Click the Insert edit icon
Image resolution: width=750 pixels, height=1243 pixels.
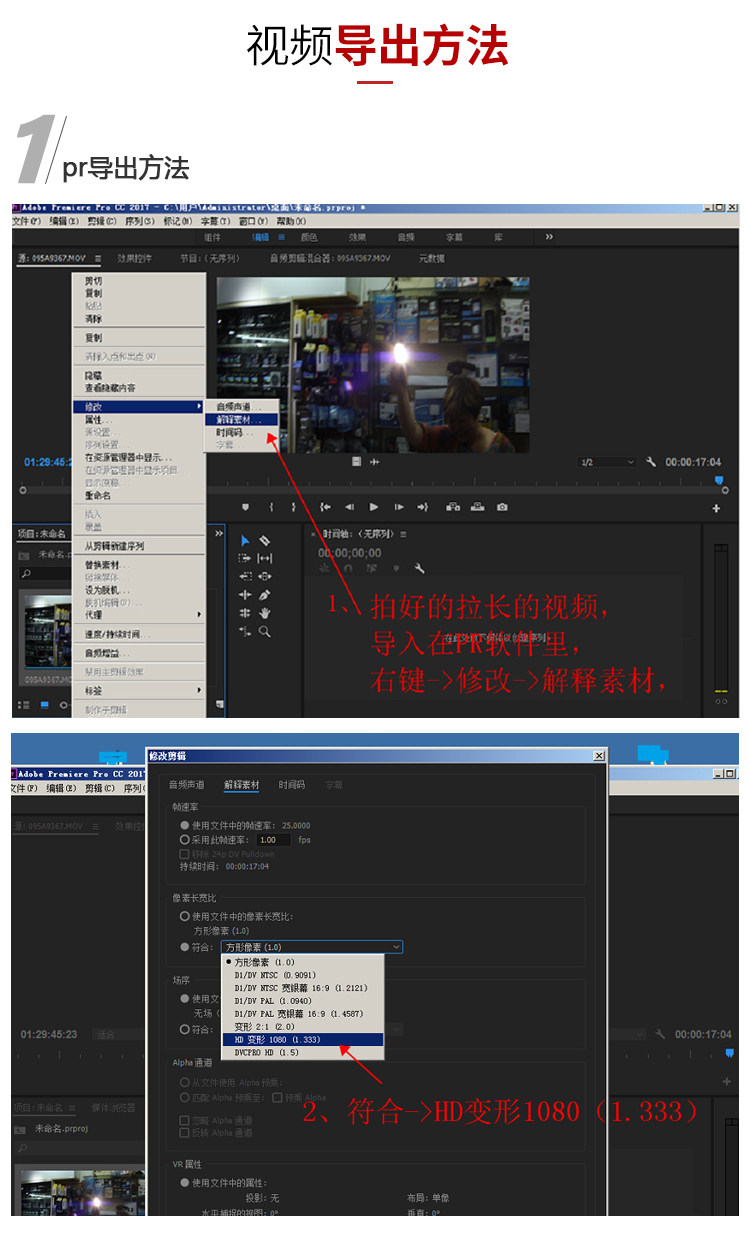[x=453, y=507]
